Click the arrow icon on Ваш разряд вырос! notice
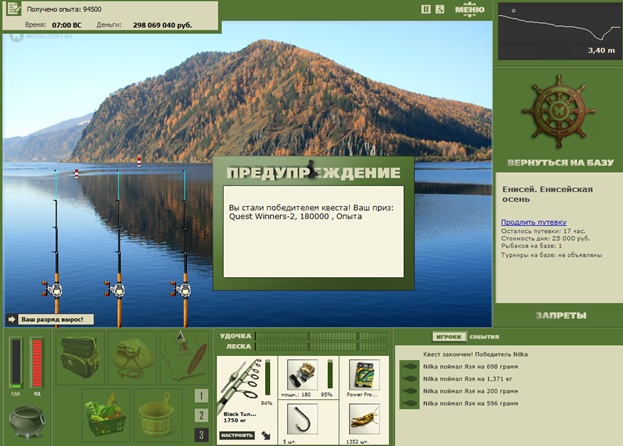 [12, 319]
